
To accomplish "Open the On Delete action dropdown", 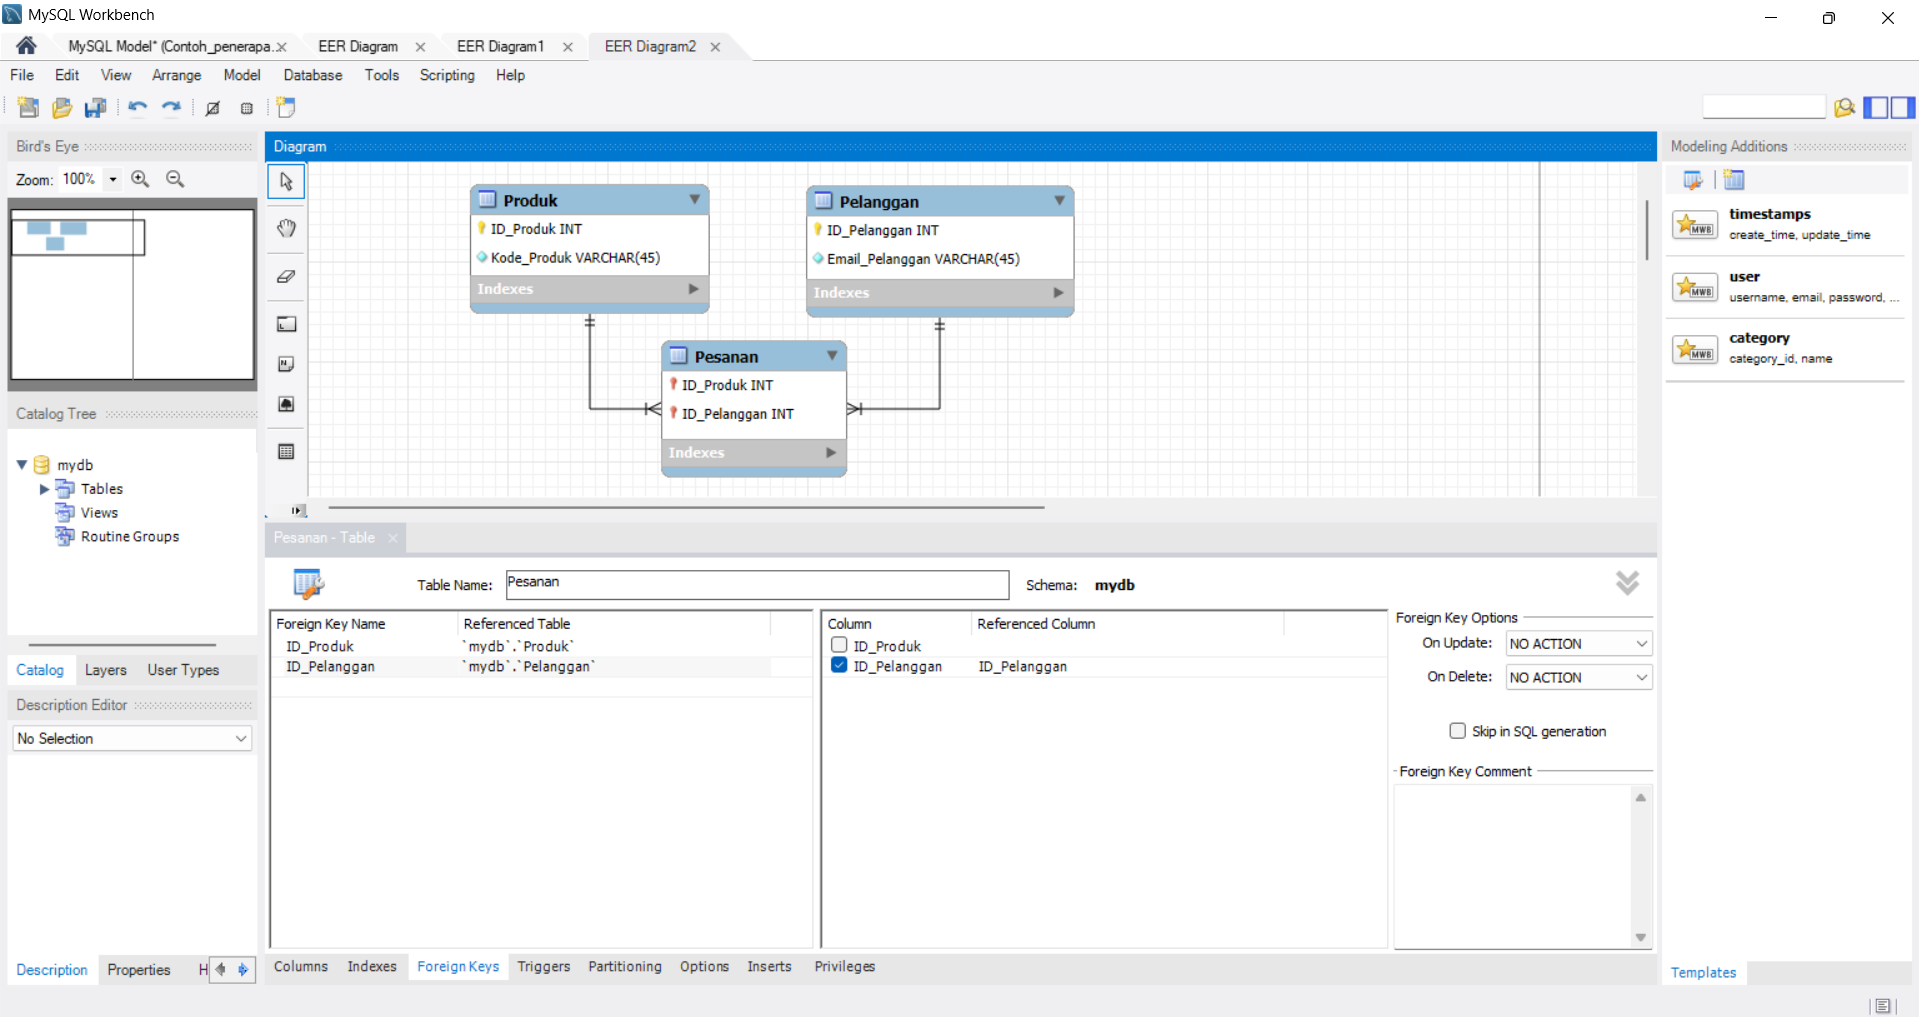I will pos(1579,677).
